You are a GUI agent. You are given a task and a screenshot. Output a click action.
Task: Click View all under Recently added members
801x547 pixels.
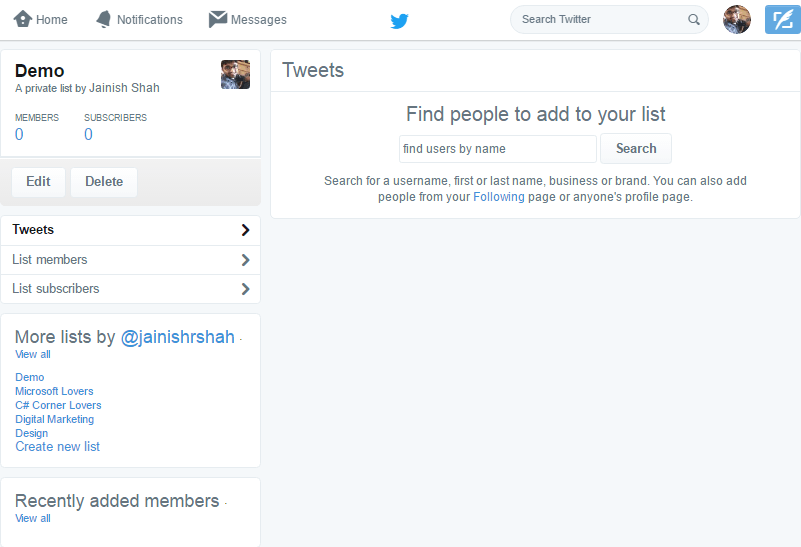pos(33,518)
